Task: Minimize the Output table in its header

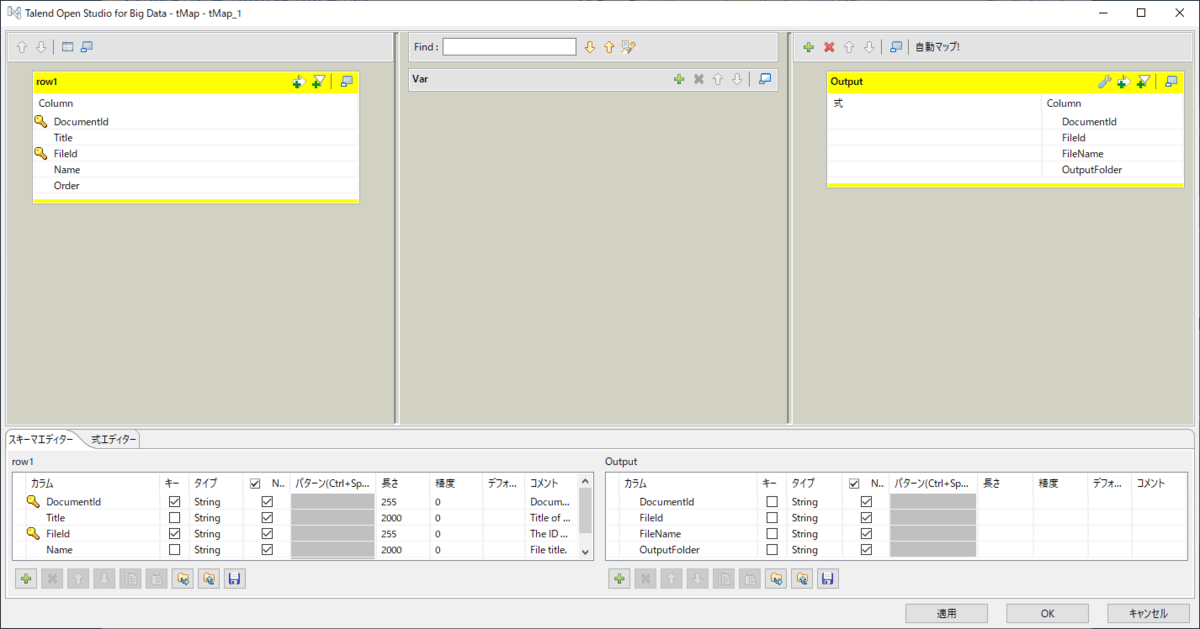Action: 1171,82
